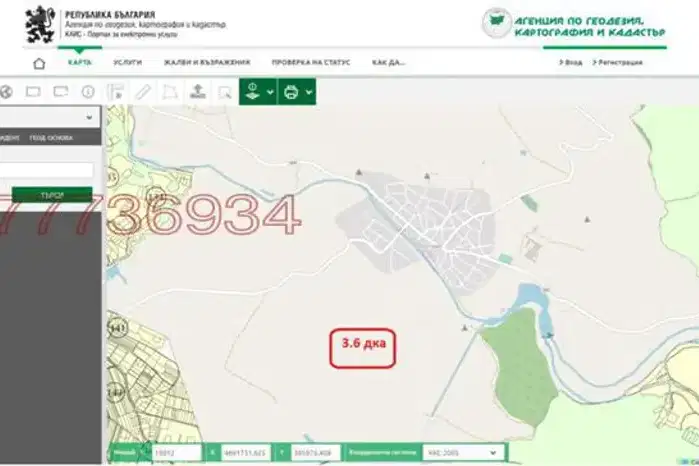The height and width of the screenshot is (466, 699).
Task: Open ПРОВЕРКА НА СТАТУС menu item
Action: pos(311,62)
